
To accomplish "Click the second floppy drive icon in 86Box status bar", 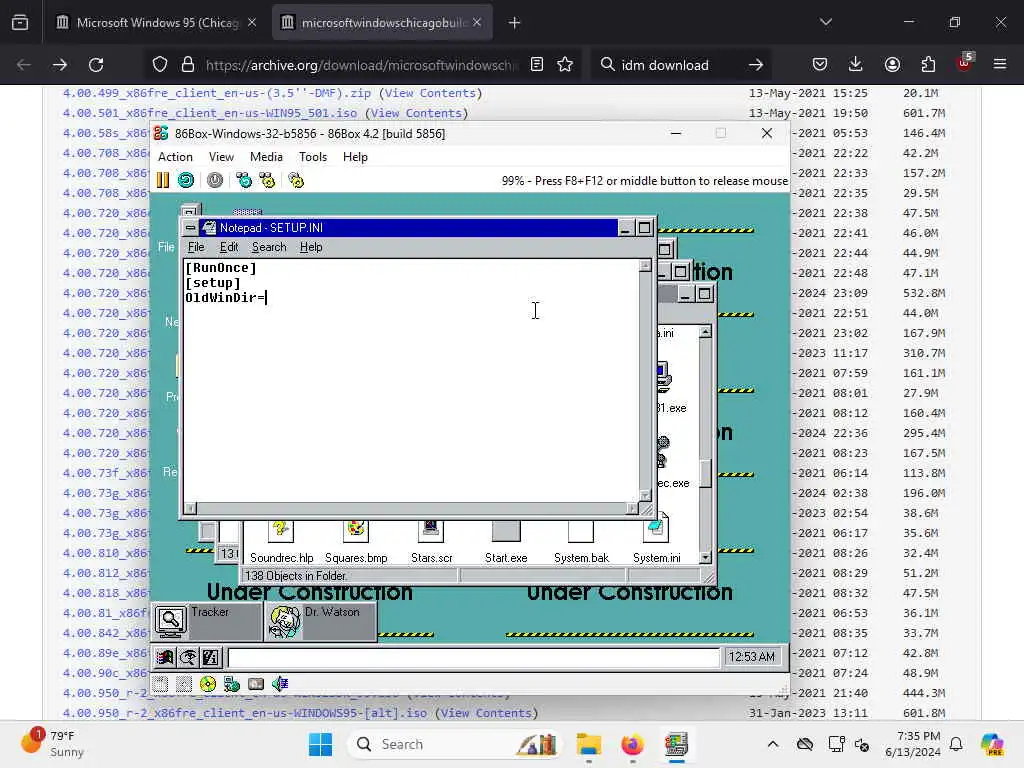I will click(184, 684).
